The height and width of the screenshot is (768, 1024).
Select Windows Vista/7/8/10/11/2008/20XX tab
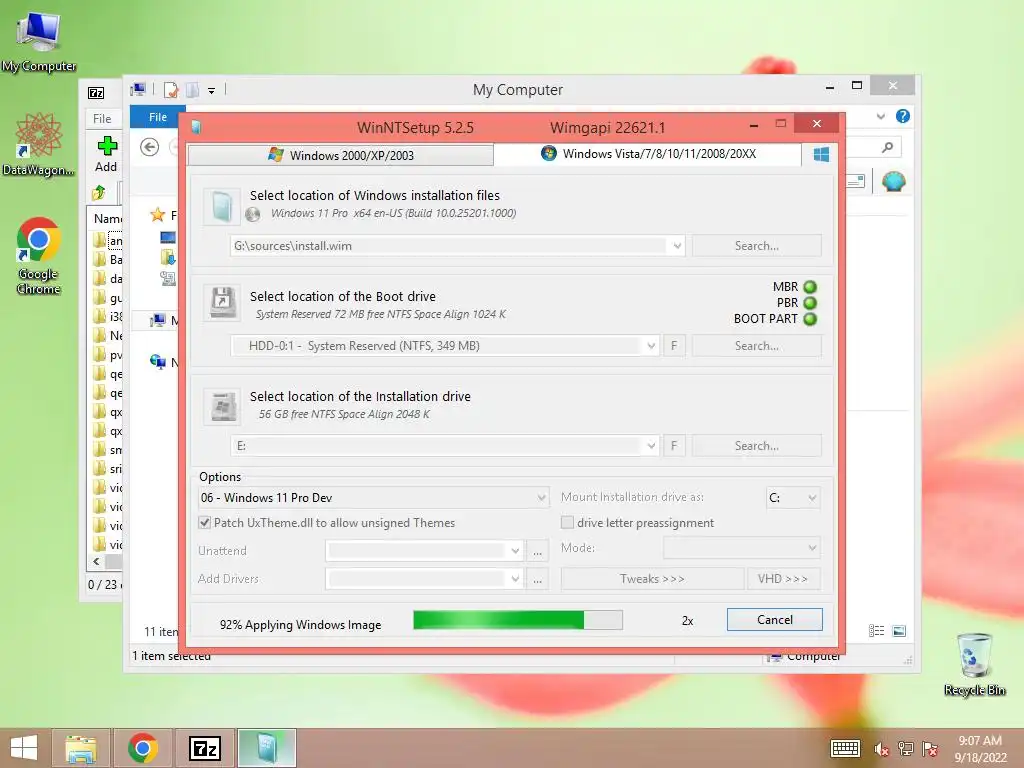[648, 154]
